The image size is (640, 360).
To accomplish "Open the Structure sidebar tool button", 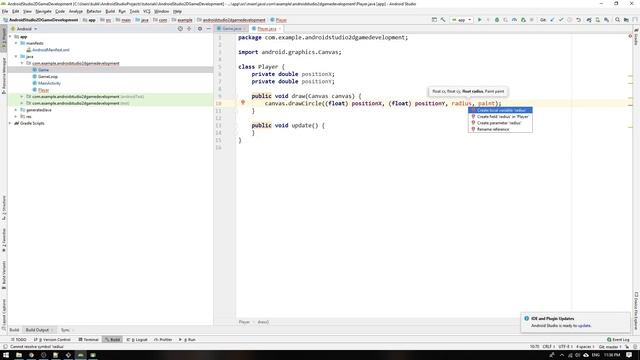I will (x=4, y=209).
